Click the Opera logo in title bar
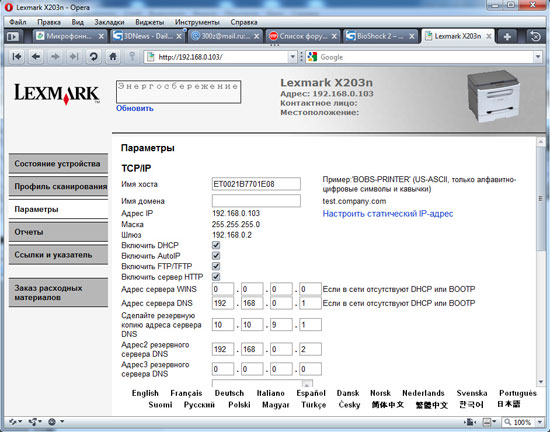The image size is (550, 432). click(x=9, y=7)
